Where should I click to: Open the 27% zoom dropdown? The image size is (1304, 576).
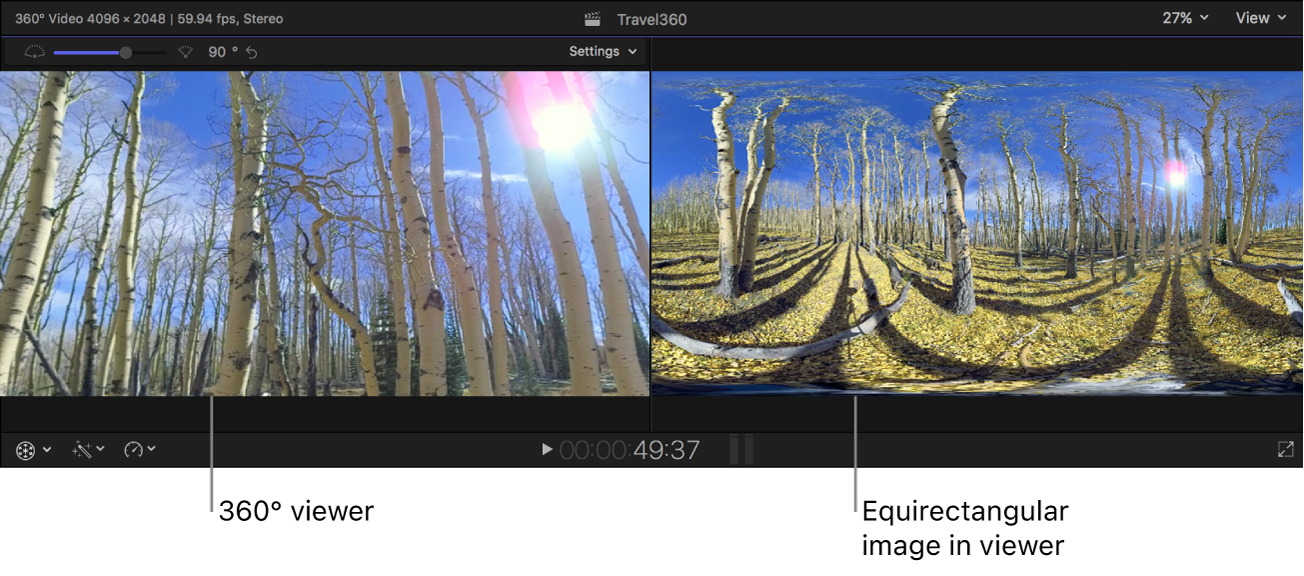coord(1184,17)
